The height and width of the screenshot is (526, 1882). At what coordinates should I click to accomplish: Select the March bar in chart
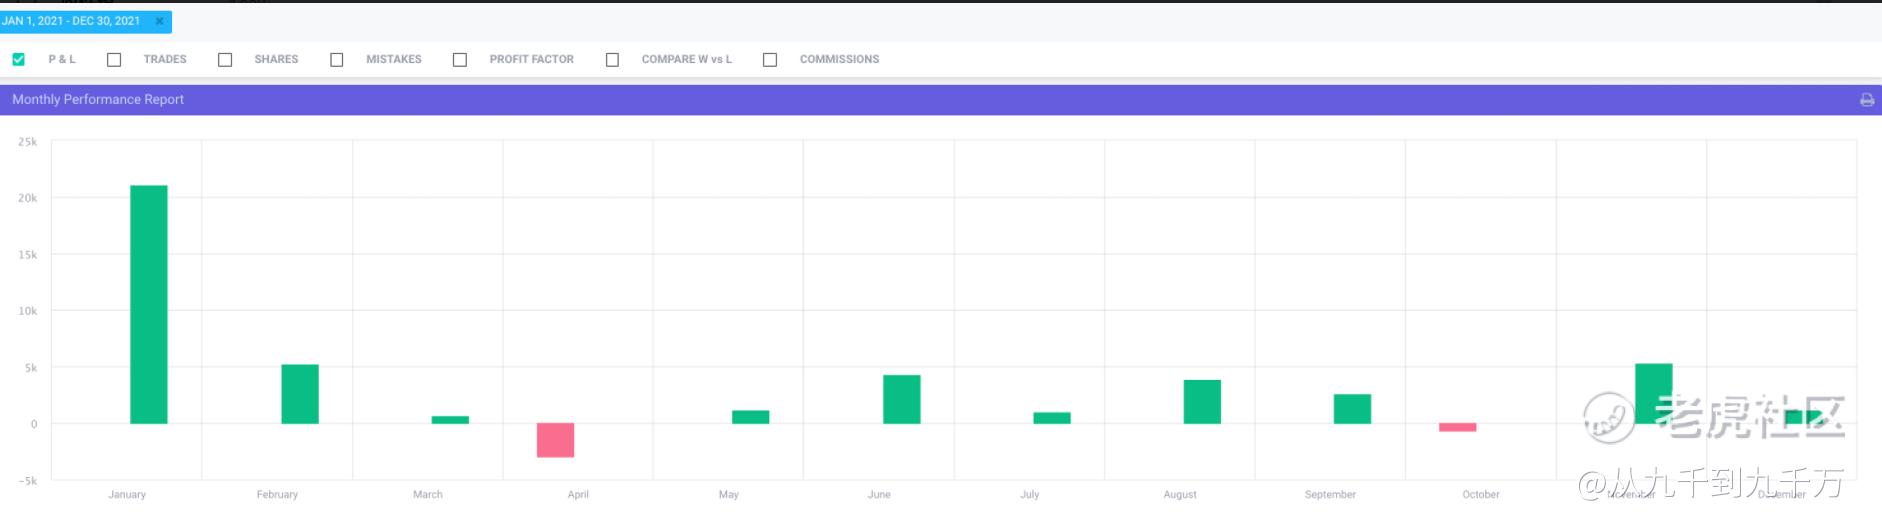(x=450, y=420)
